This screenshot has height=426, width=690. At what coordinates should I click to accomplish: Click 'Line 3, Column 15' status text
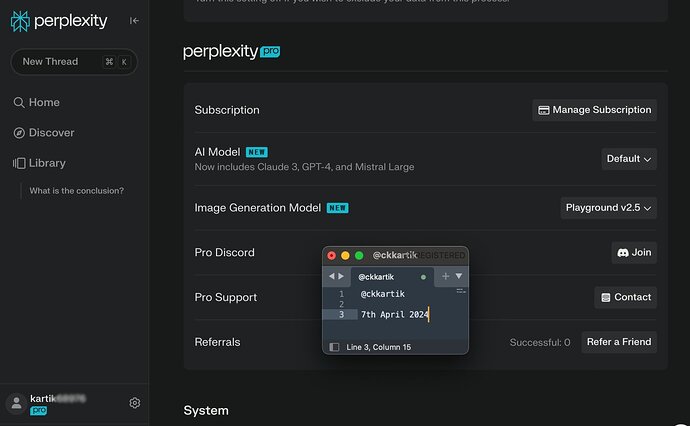378,347
